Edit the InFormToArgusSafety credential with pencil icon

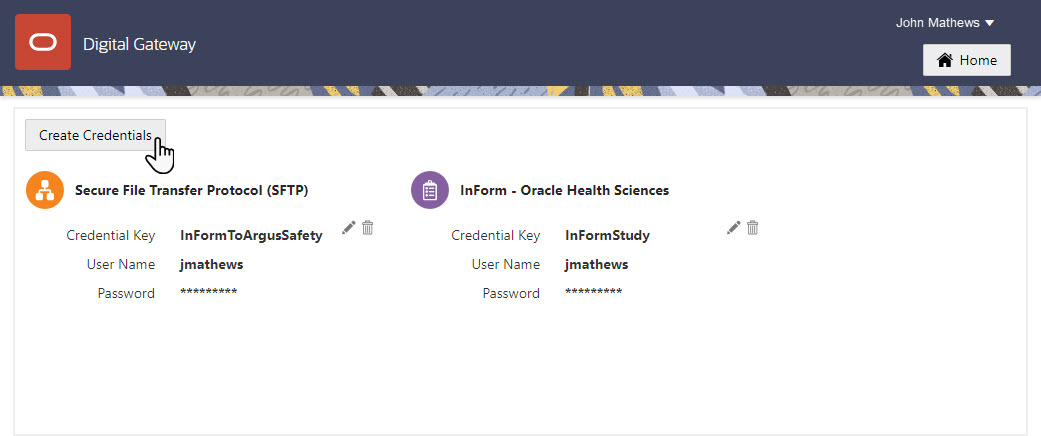pos(349,228)
